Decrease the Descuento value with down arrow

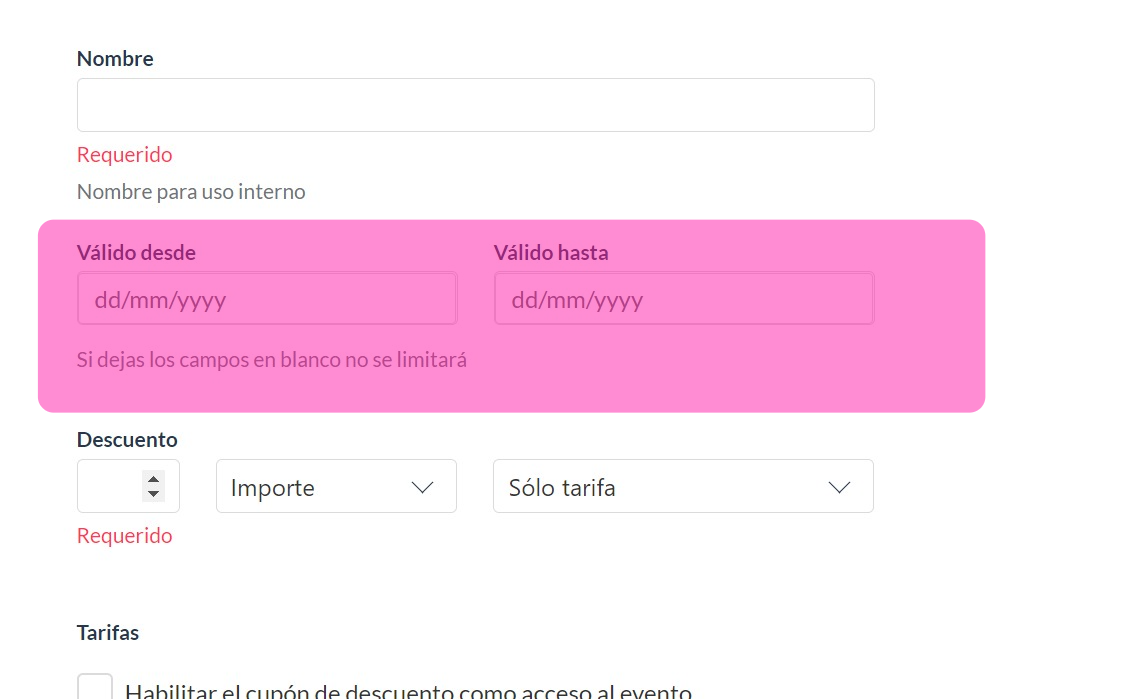pos(153,493)
